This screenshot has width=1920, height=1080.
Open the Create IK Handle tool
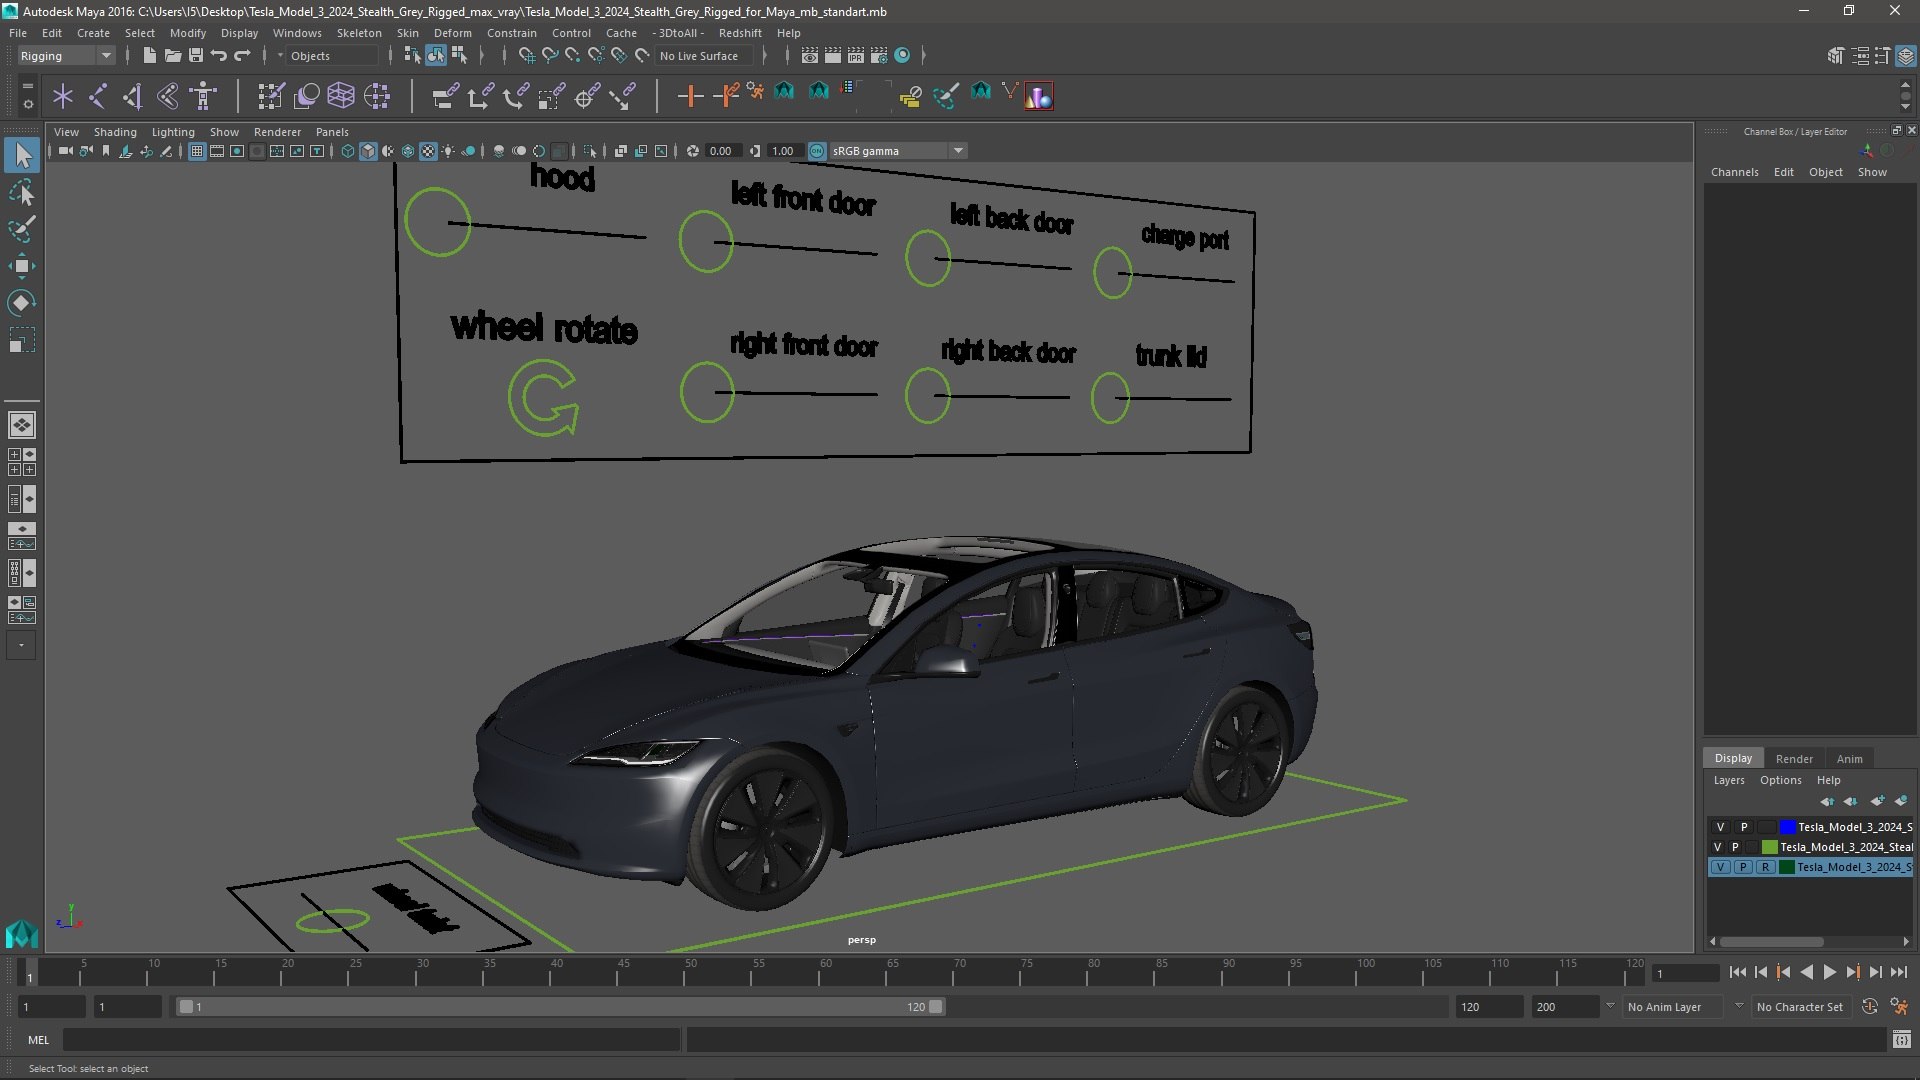[133, 96]
